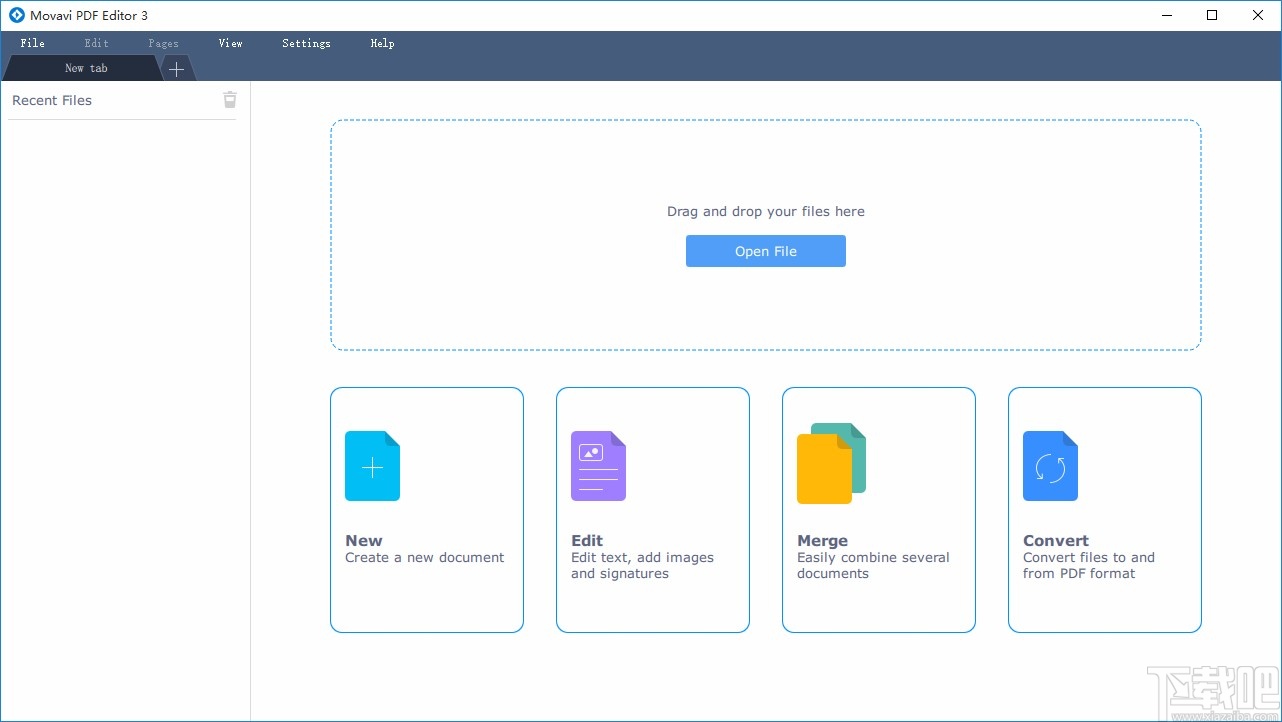This screenshot has width=1282, height=722.
Task: Click 'Convert files to and from PDF format' text
Action: (x=1089, y=565)
